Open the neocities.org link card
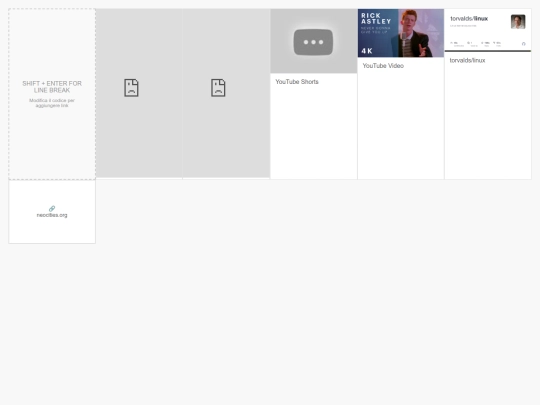 coord(52,212)
